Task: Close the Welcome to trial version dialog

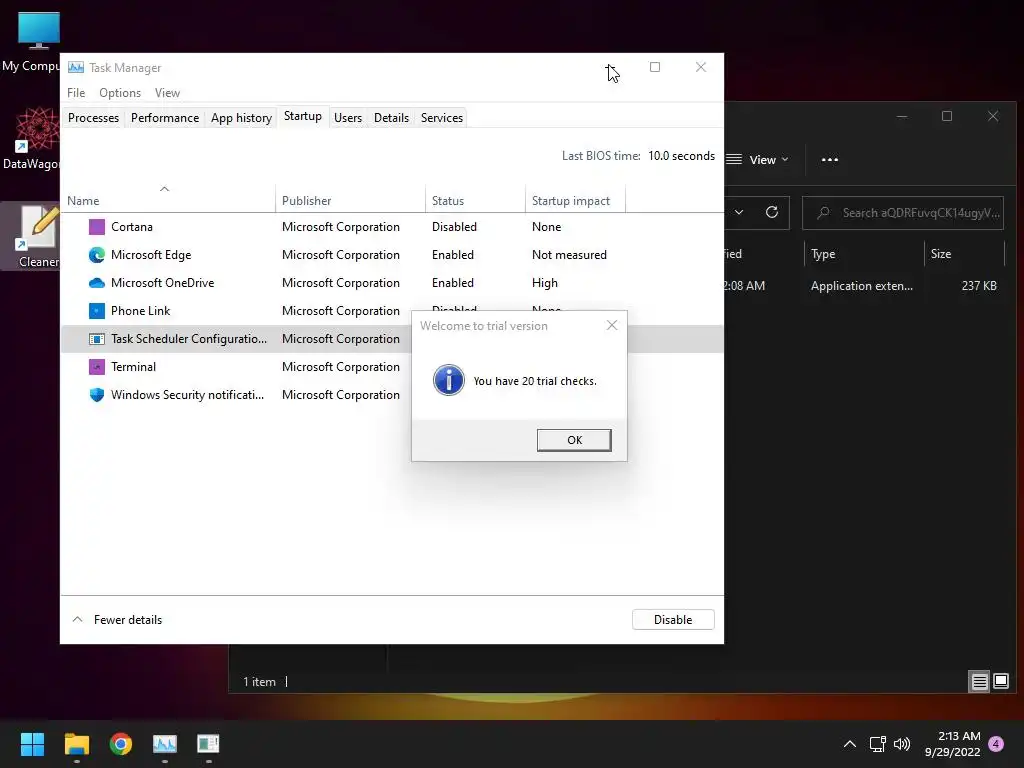Action: [612, 325]
